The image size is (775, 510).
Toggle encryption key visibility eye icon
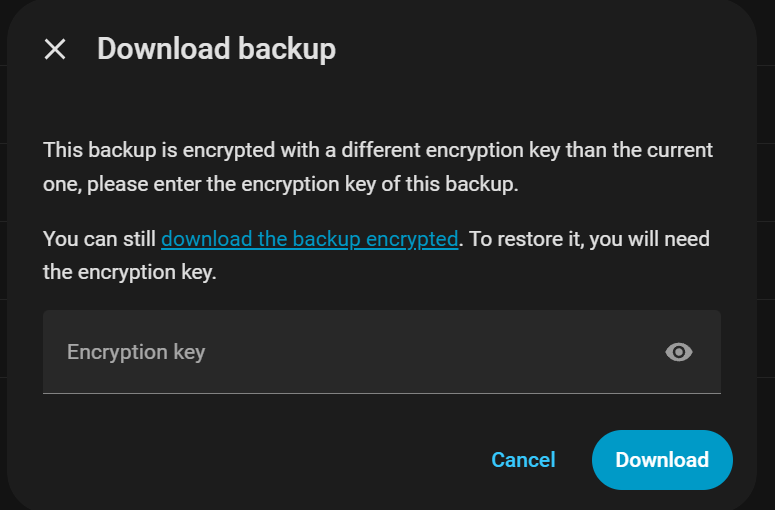tap(679, 352)
